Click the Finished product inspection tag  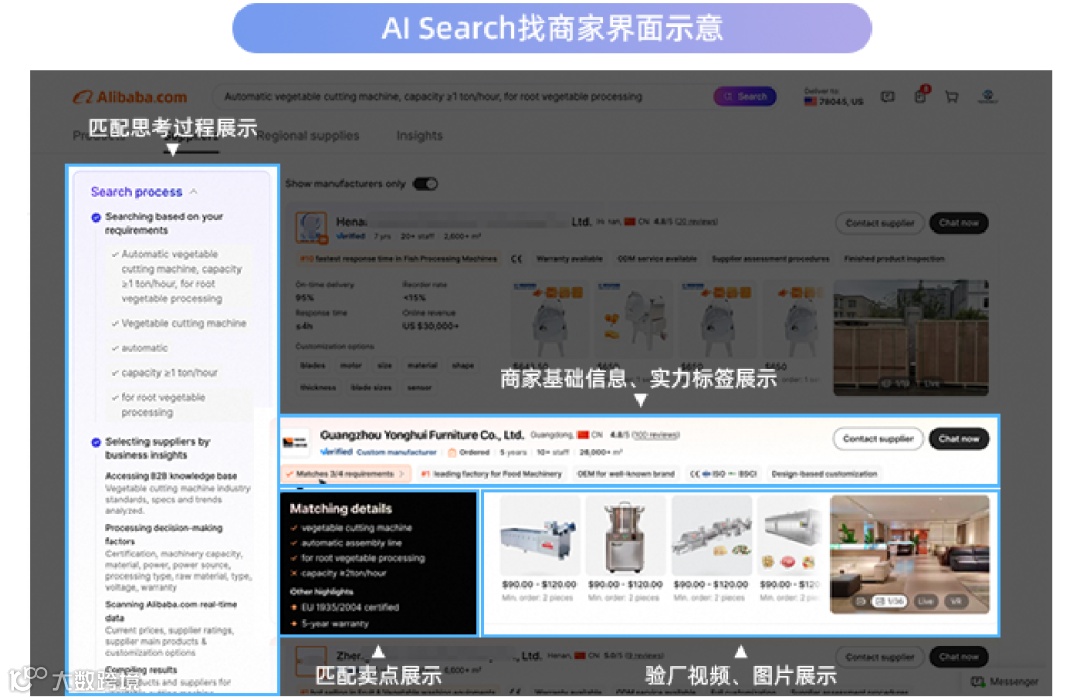[894, 259]
